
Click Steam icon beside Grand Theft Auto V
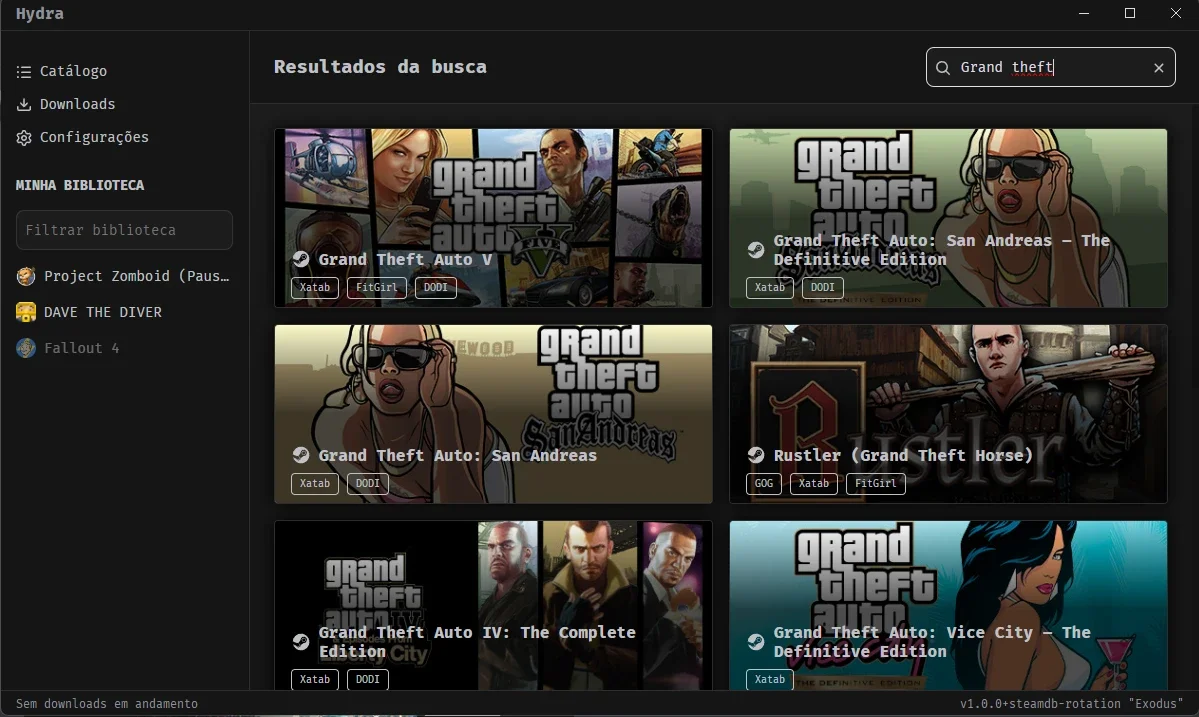pos(301,259)
